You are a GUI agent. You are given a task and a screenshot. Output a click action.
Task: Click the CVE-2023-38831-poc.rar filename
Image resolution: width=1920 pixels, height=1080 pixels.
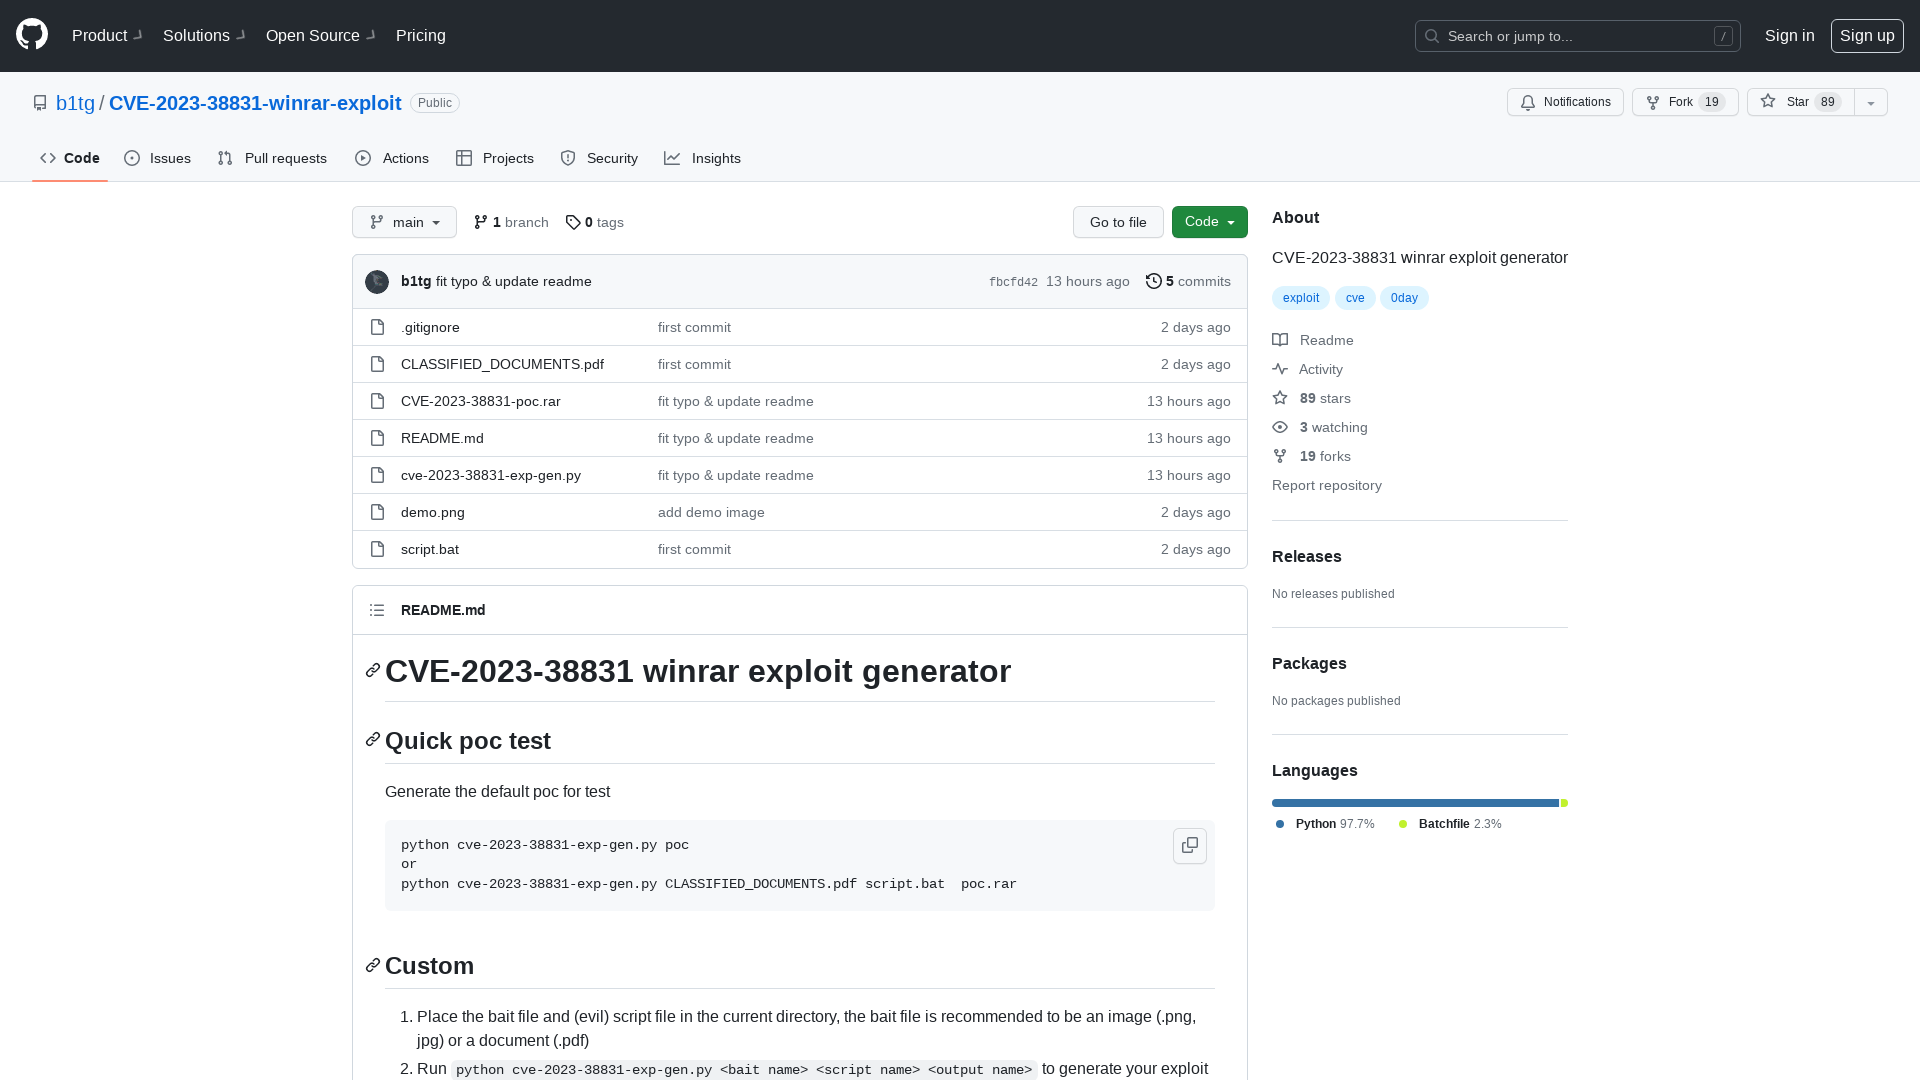(x=481, y=401)
